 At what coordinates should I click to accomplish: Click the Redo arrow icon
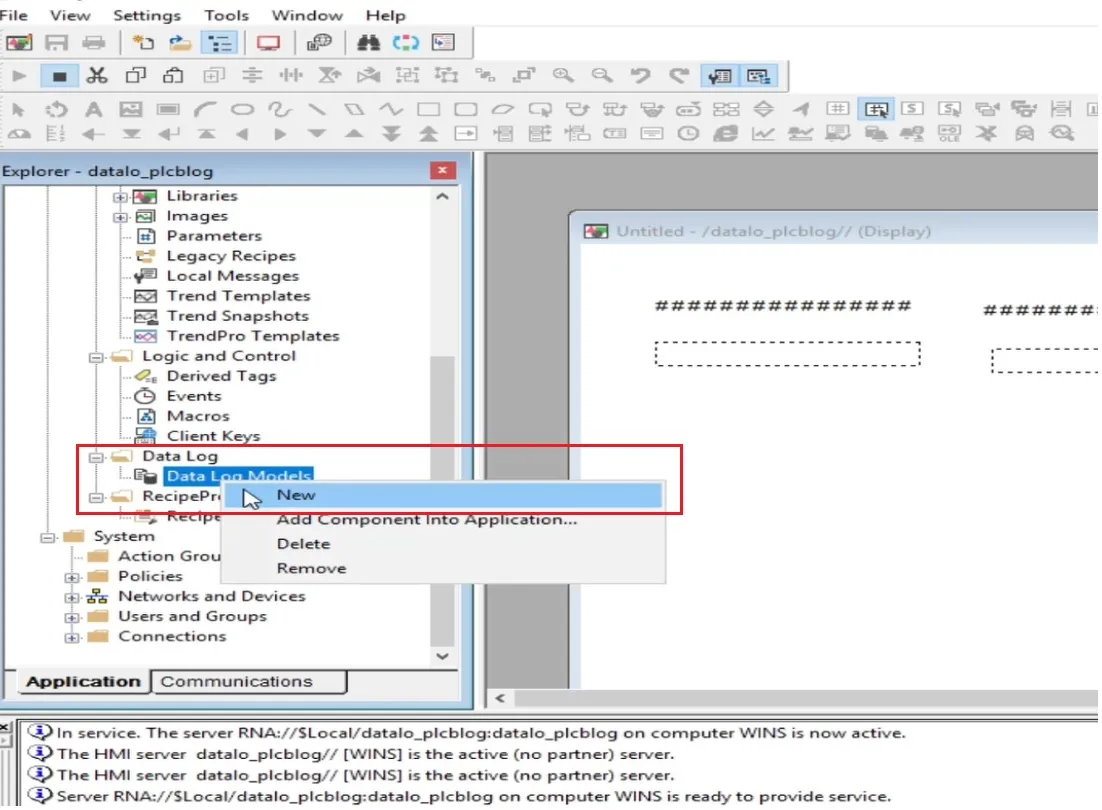tap(678, 75)
